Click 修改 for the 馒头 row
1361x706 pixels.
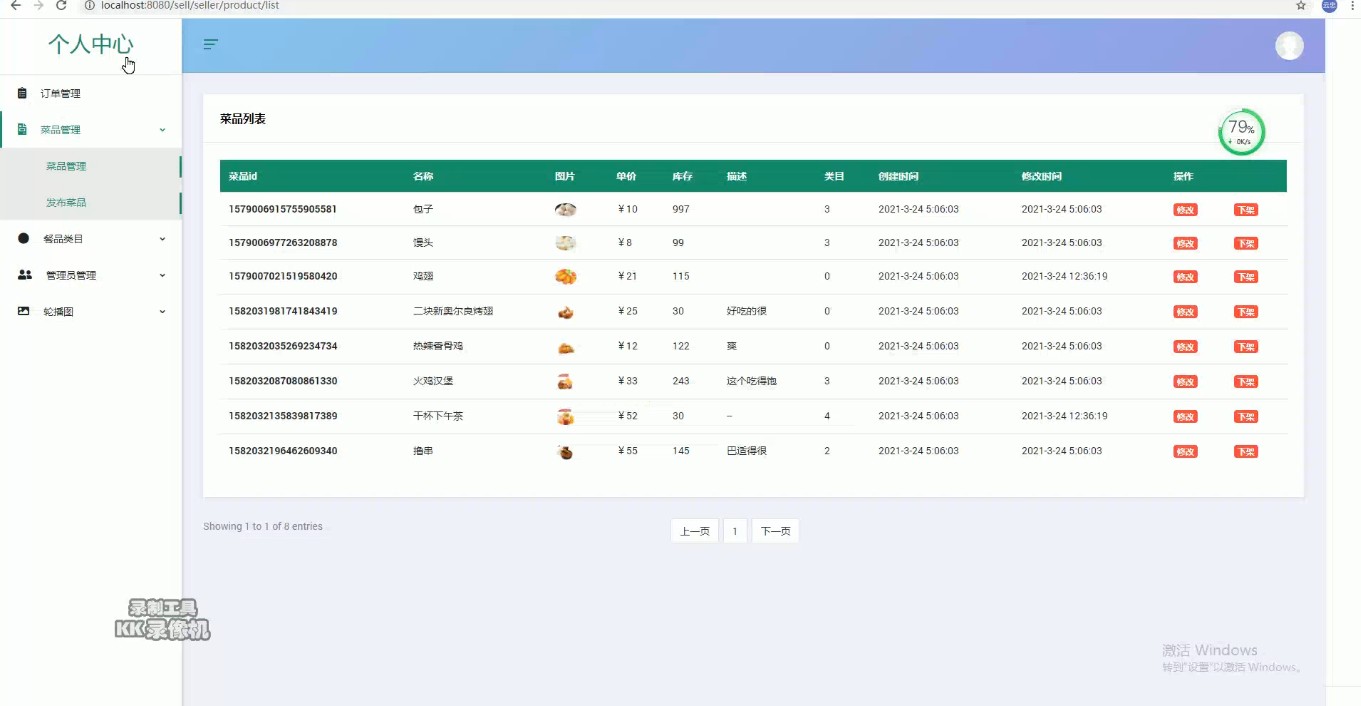point(1185,243)
